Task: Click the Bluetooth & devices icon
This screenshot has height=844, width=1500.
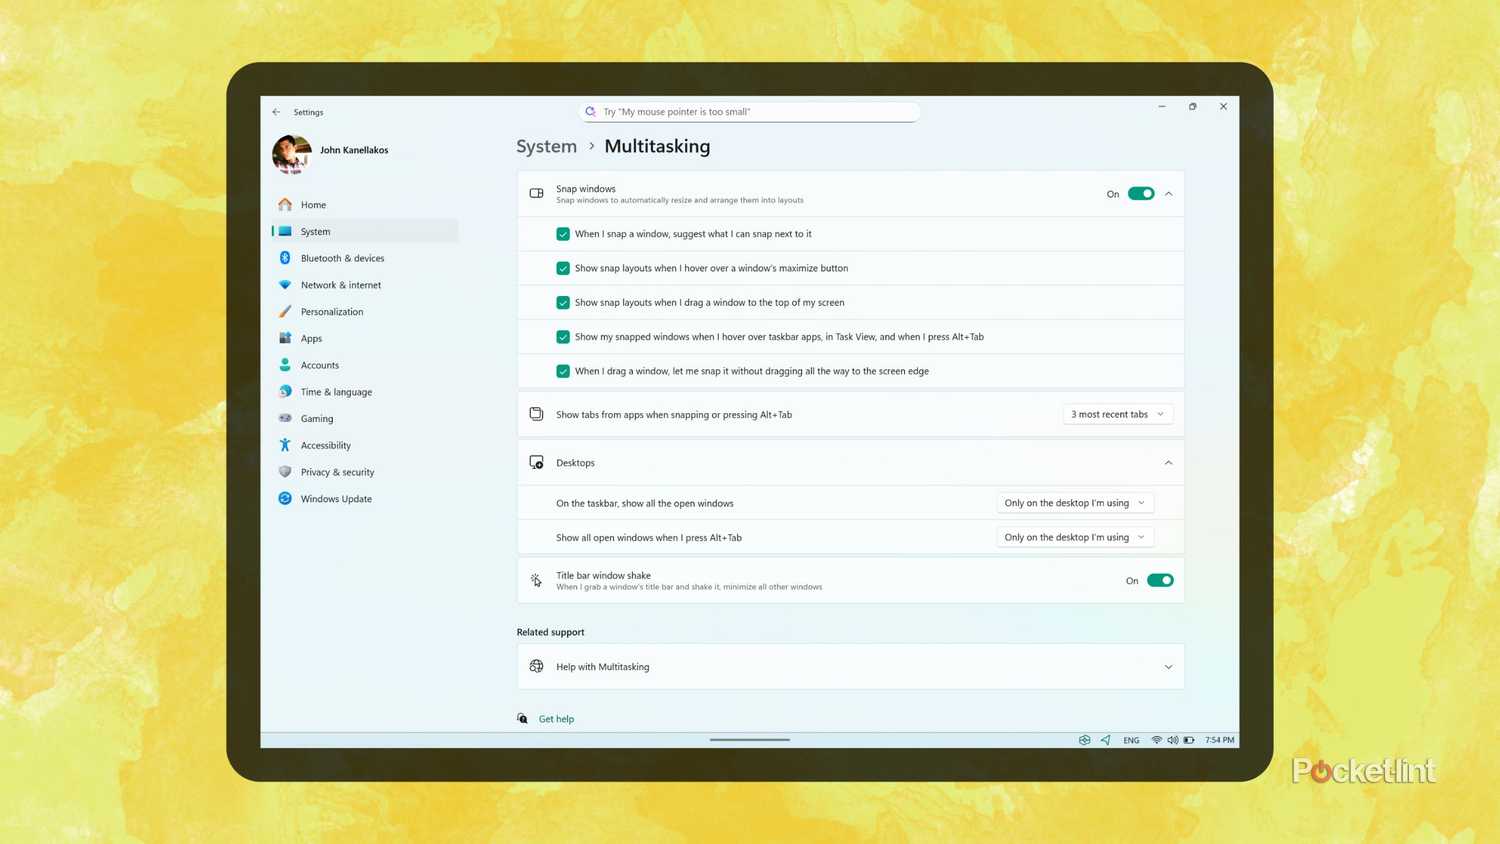Action: (285, 258)
